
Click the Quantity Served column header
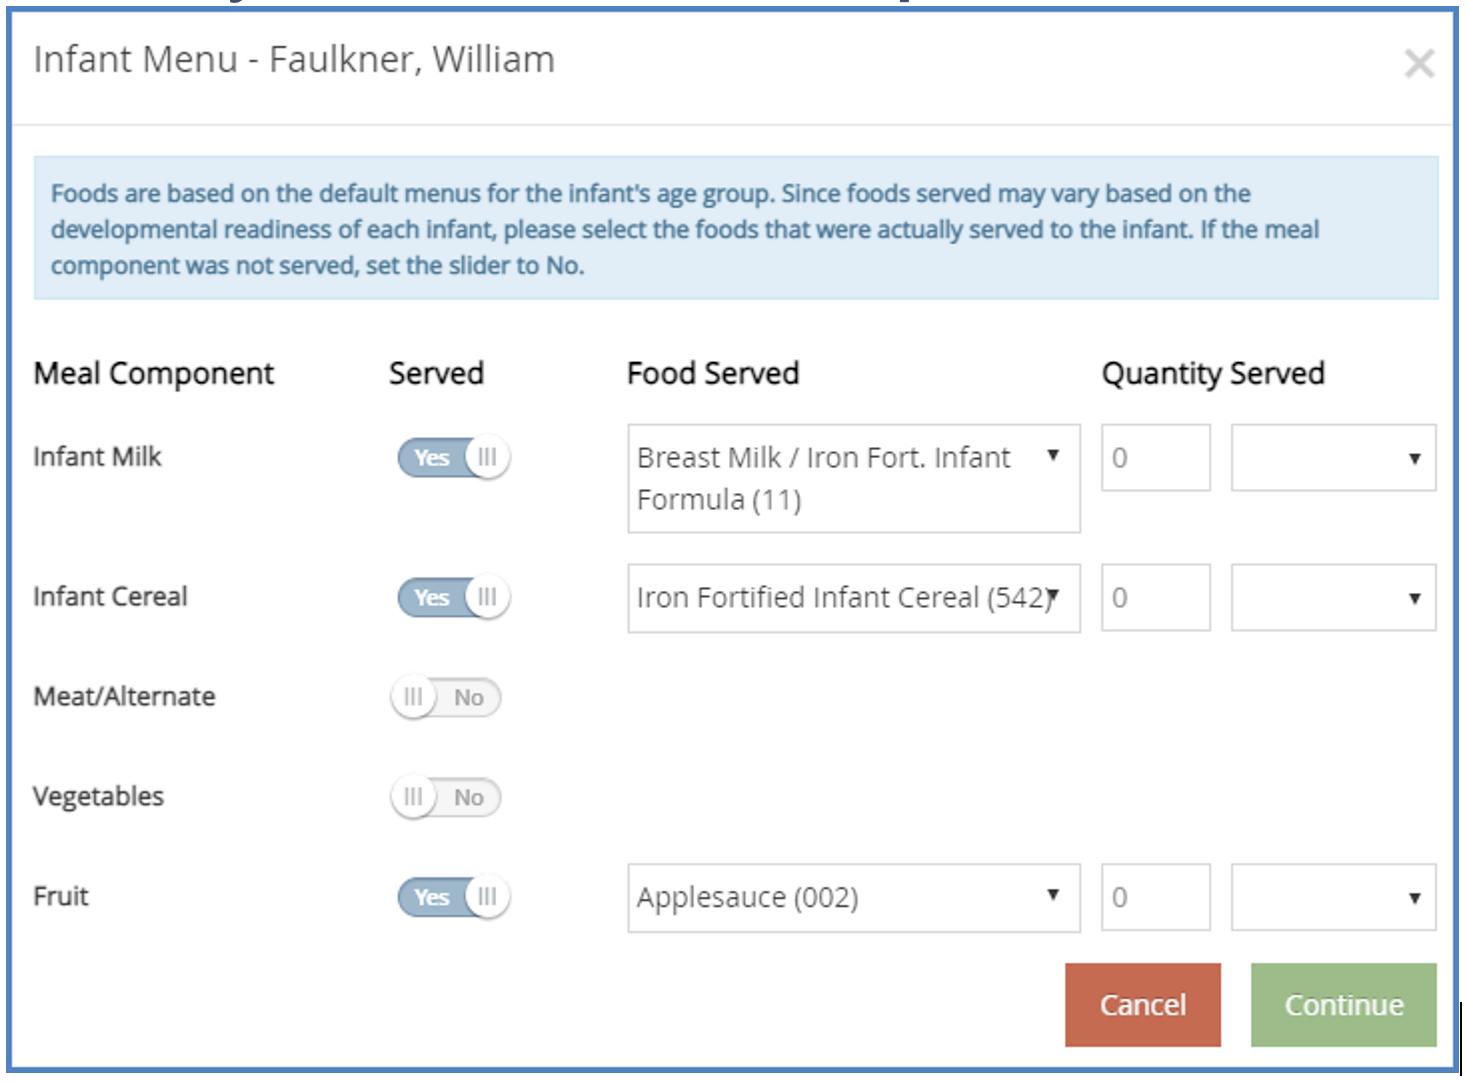click(1212, 374)
